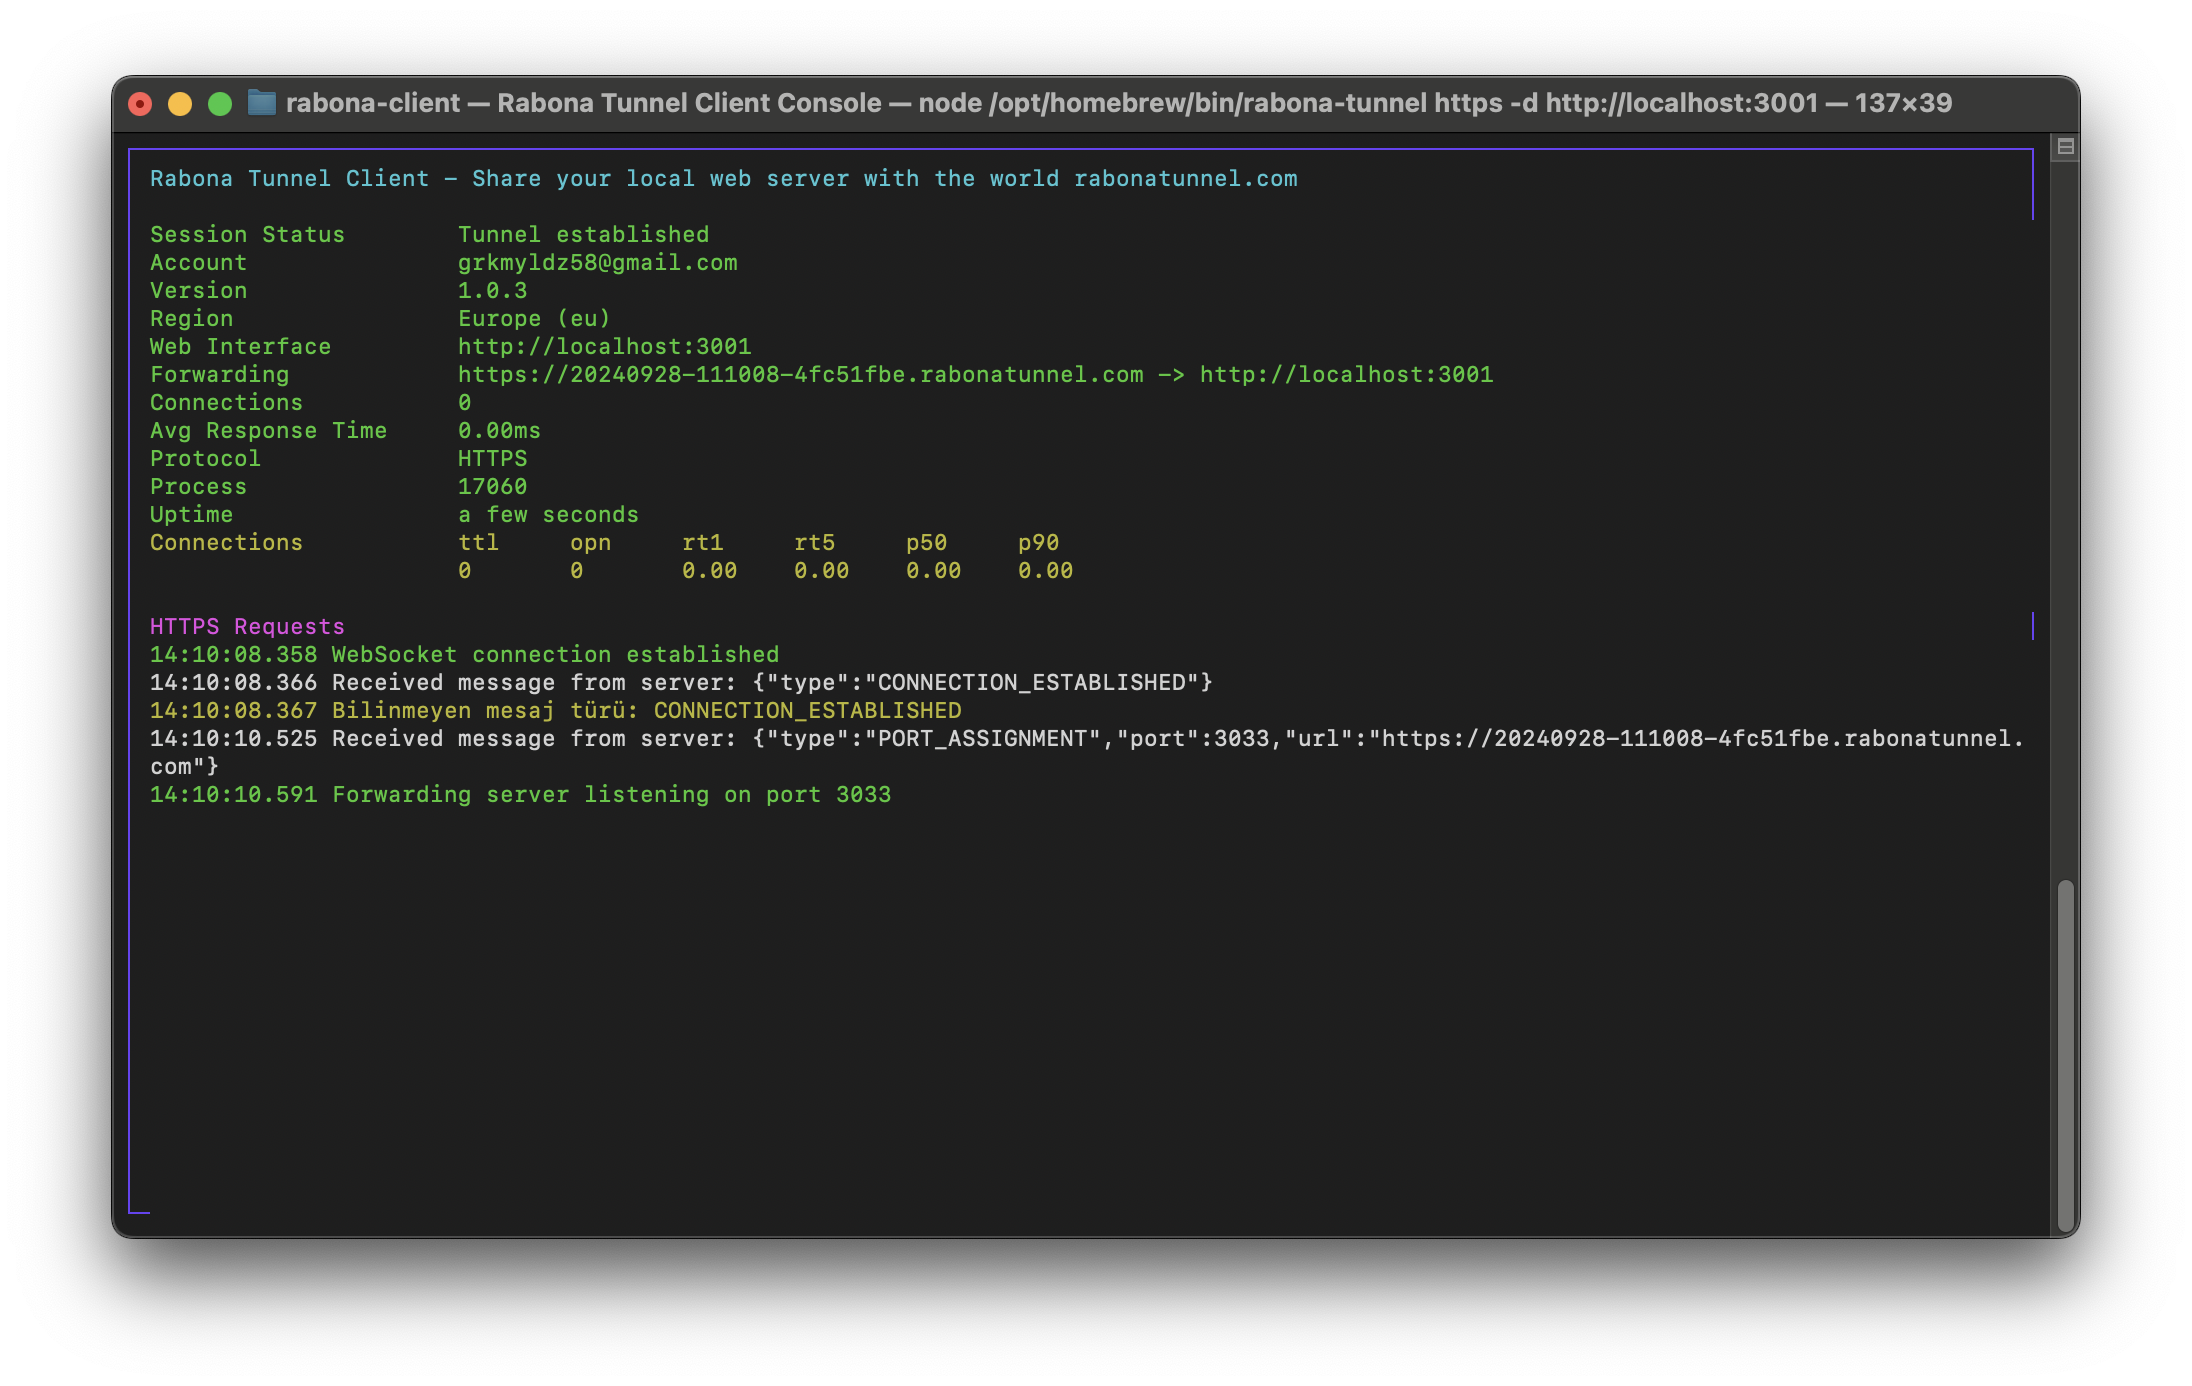
Task: Click the vertical scrollbar thumb of the terminal
Action: 2065,1056
